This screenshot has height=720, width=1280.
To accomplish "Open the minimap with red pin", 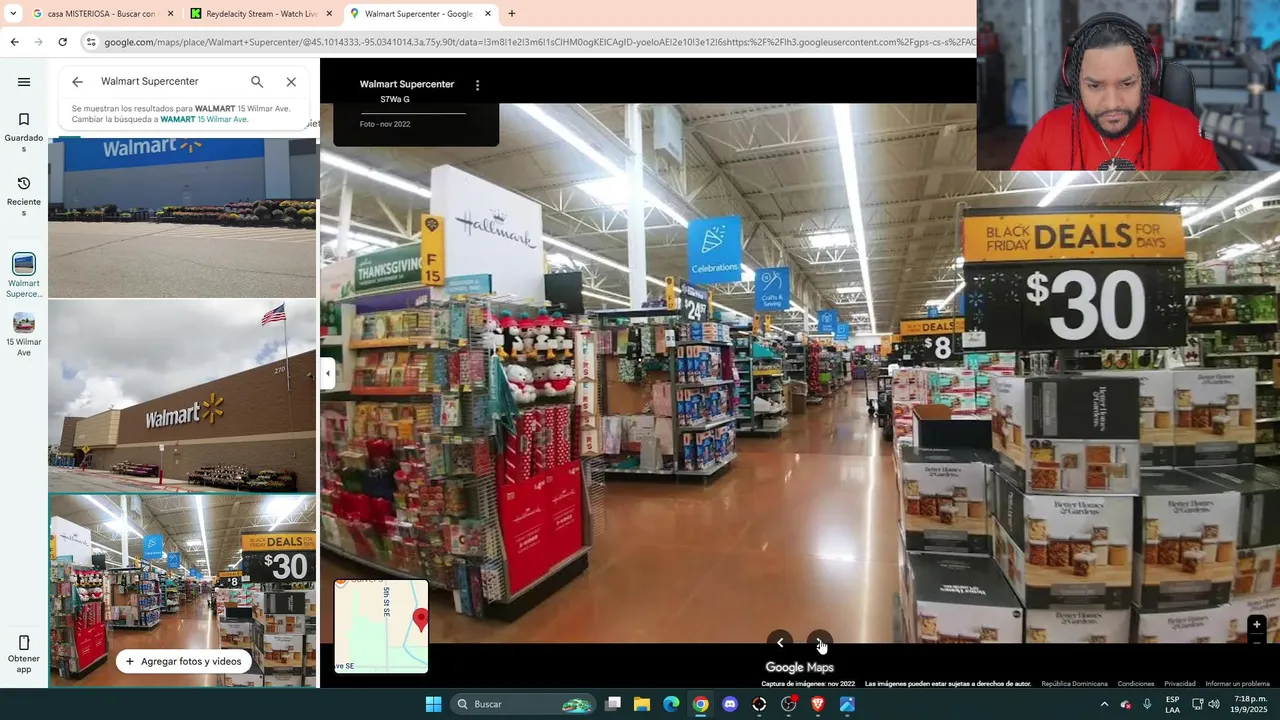I will tap(381, 626).
